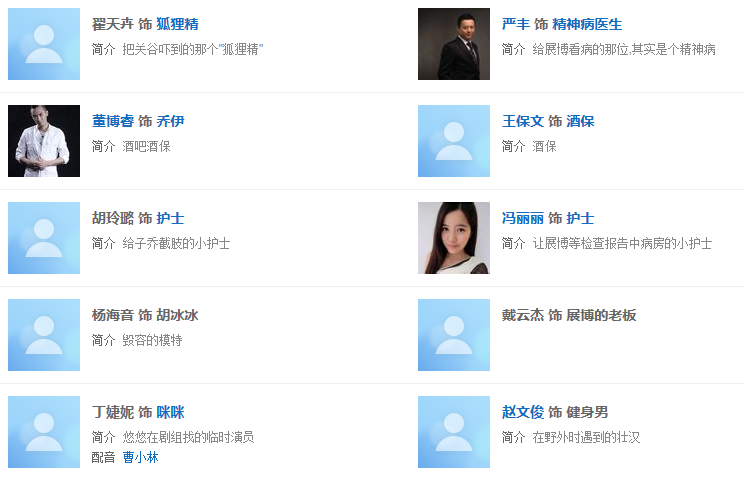The image size is (744, 478).
Task: Click actor name 严丰
Action: click(515, 24)
